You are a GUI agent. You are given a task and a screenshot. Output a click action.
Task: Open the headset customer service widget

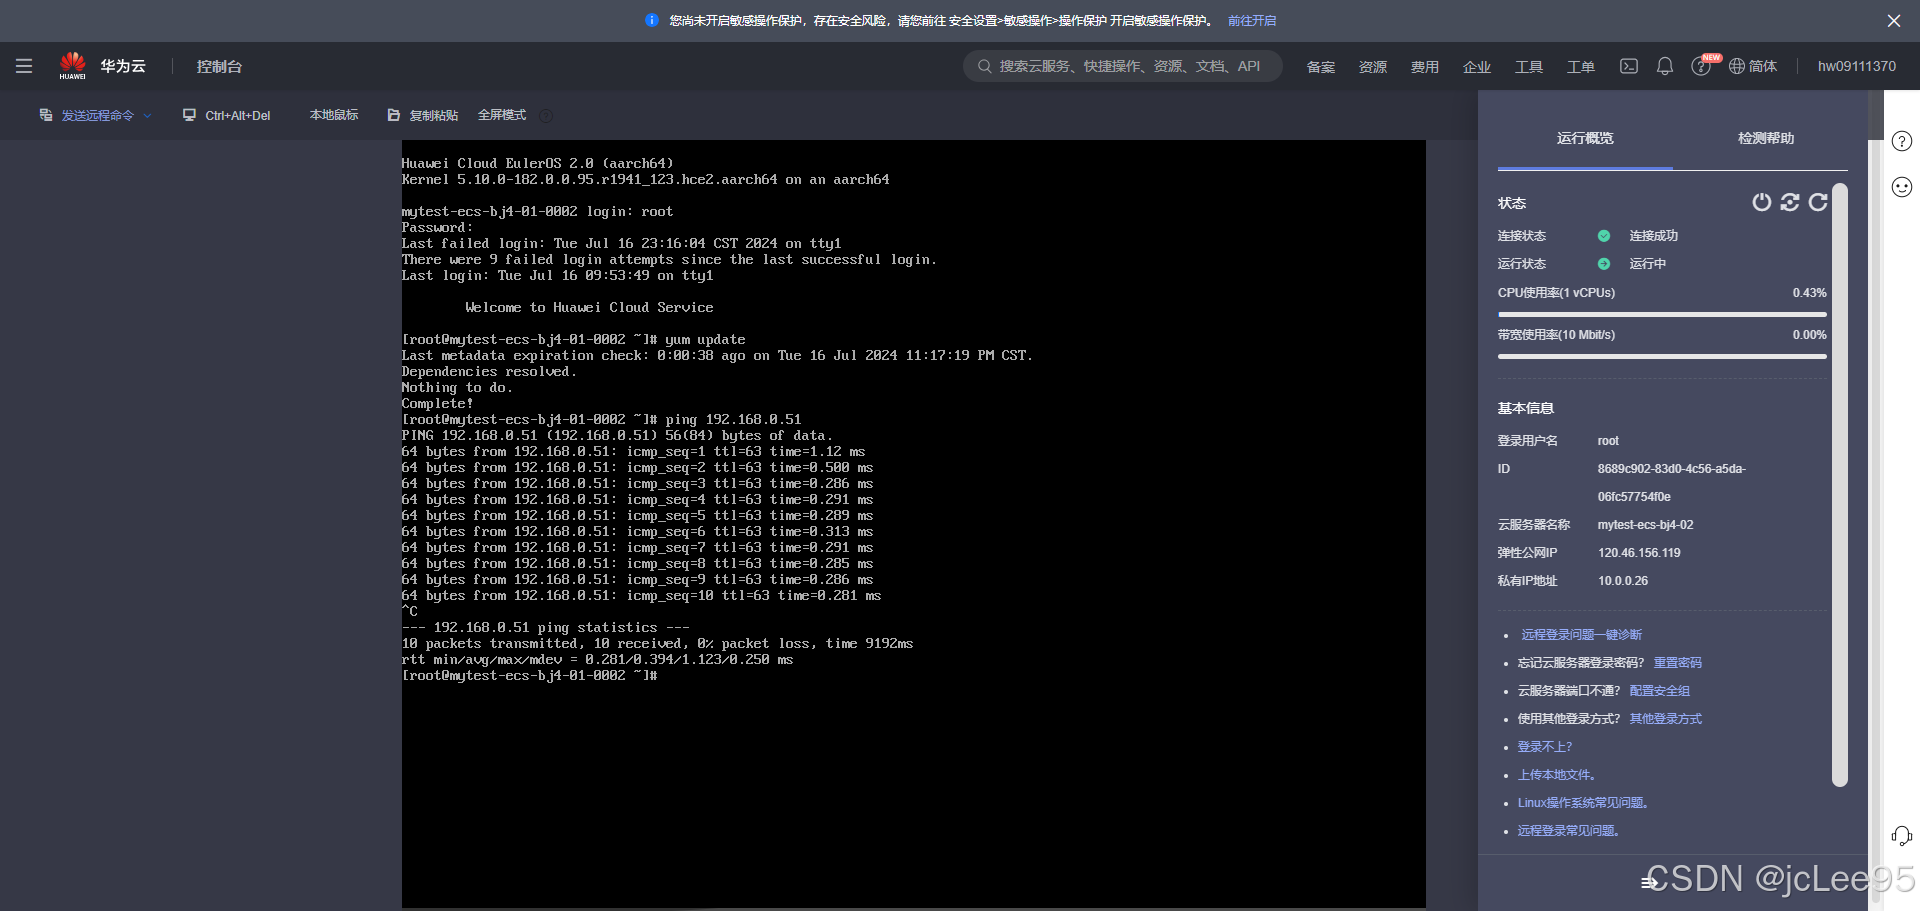(1902, 836)
